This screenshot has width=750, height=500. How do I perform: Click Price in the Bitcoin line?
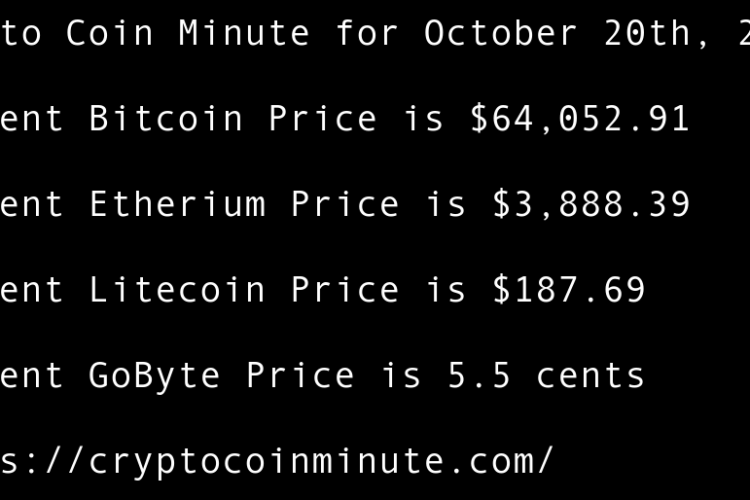click(x=323, y=119)
